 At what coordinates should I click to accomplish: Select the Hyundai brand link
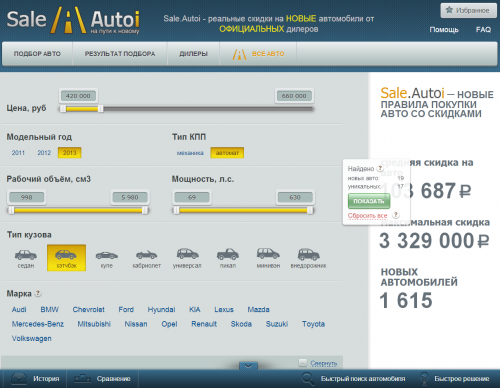click(x=161, y=310)
